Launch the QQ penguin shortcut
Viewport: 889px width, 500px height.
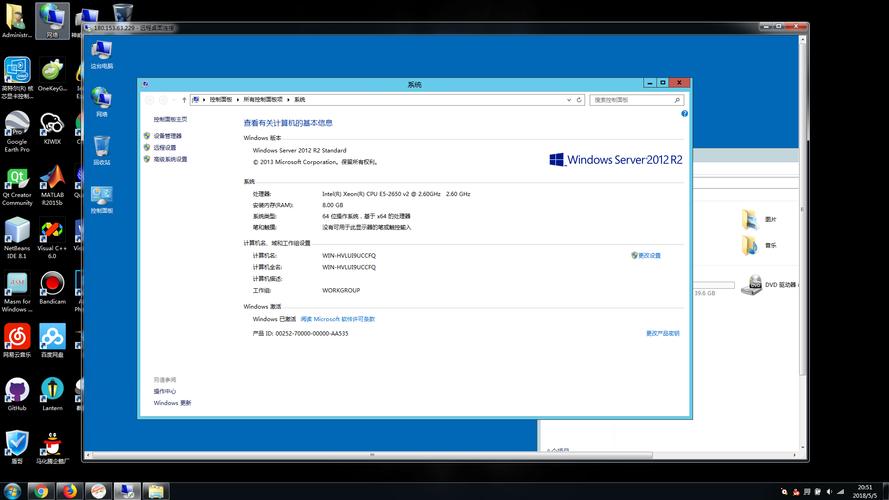[x=52, y=447]
